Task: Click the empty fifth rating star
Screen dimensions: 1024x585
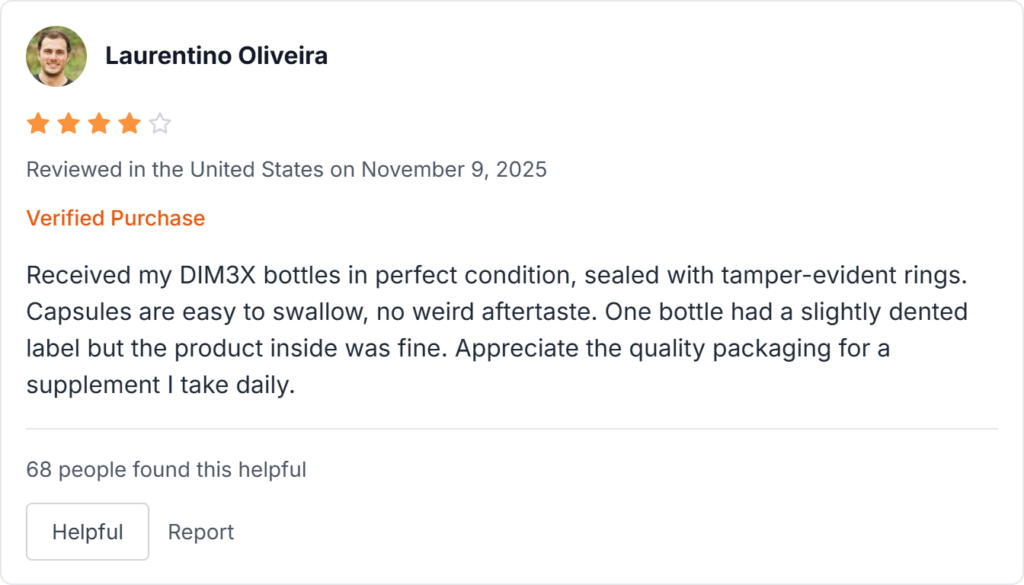Action: point(160,124)
